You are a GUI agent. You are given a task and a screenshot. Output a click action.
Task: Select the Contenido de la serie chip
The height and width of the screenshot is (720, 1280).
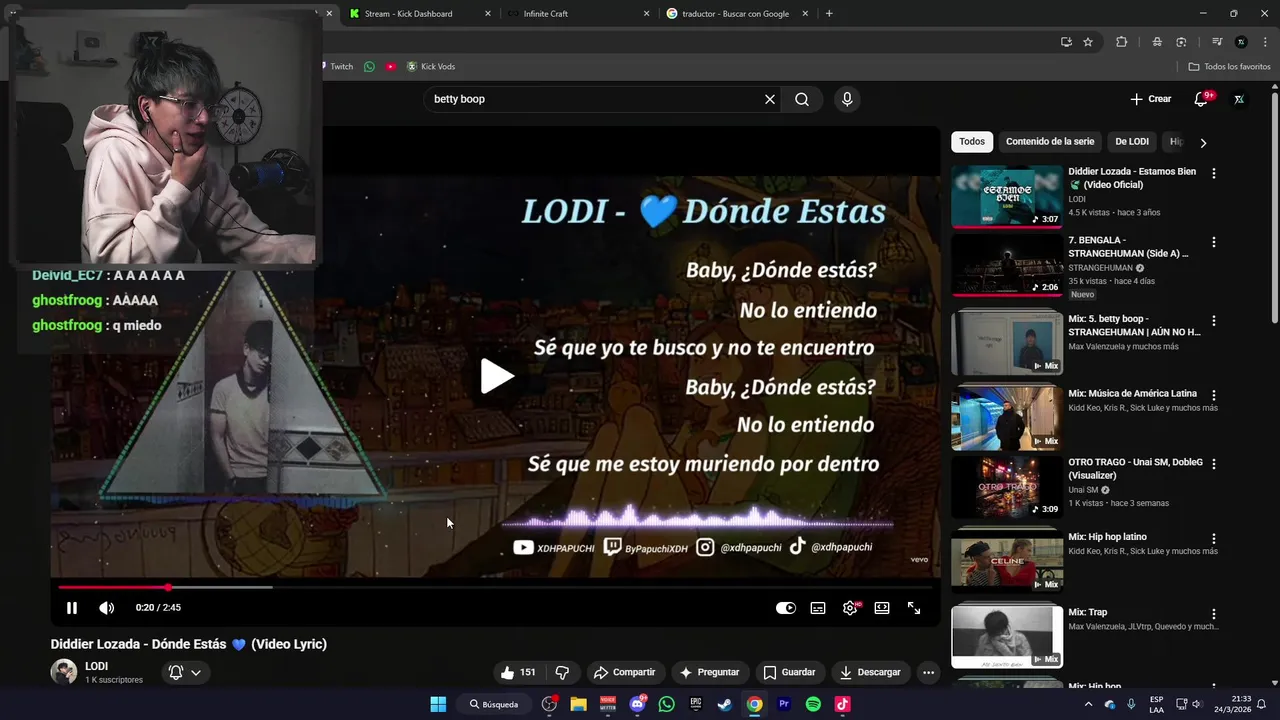1050,142
